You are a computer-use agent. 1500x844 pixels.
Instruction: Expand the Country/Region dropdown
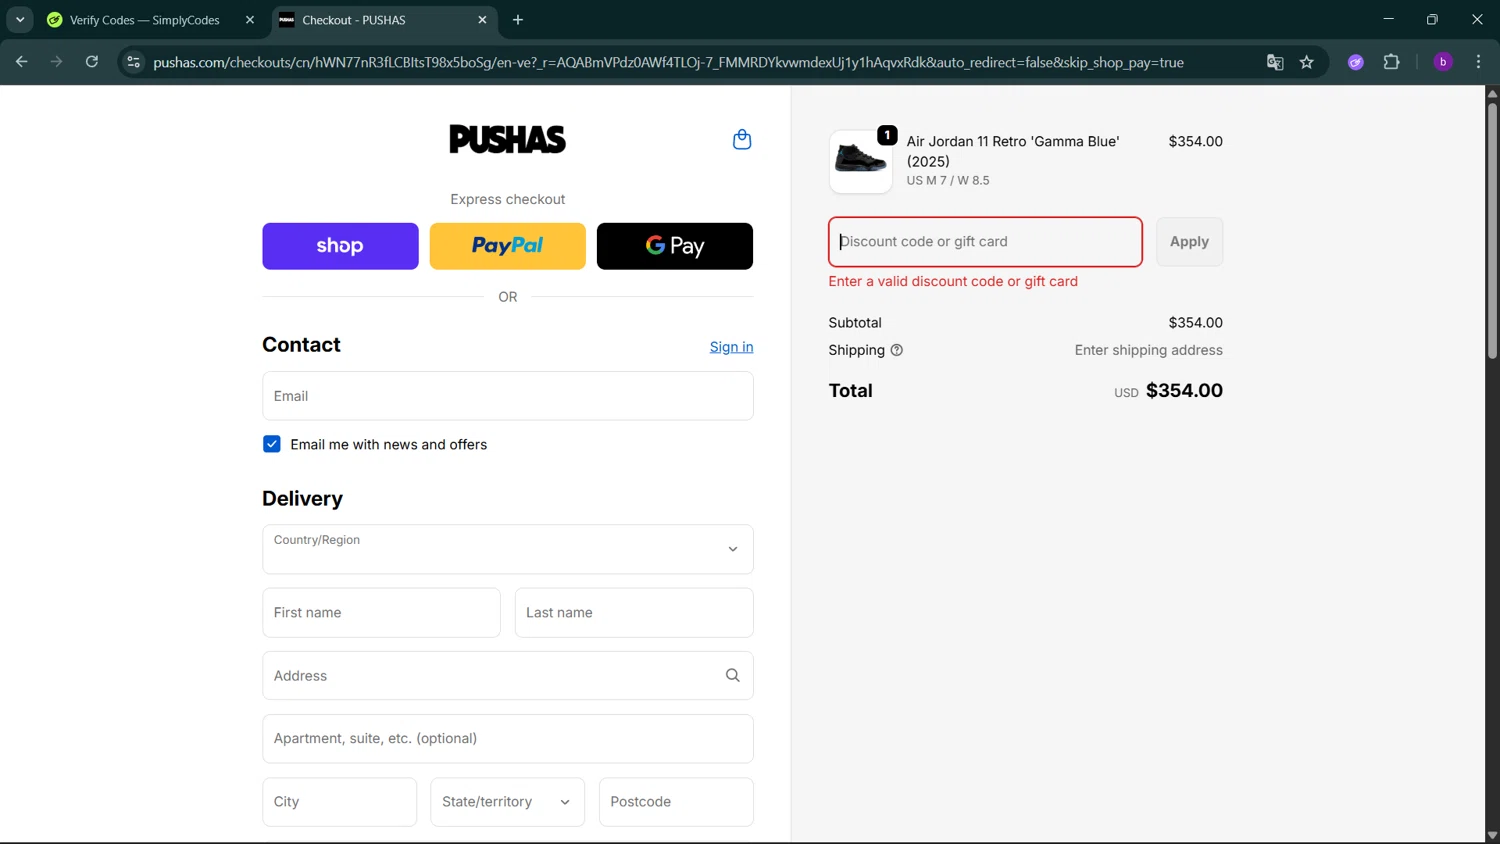(x=508, y=549)
